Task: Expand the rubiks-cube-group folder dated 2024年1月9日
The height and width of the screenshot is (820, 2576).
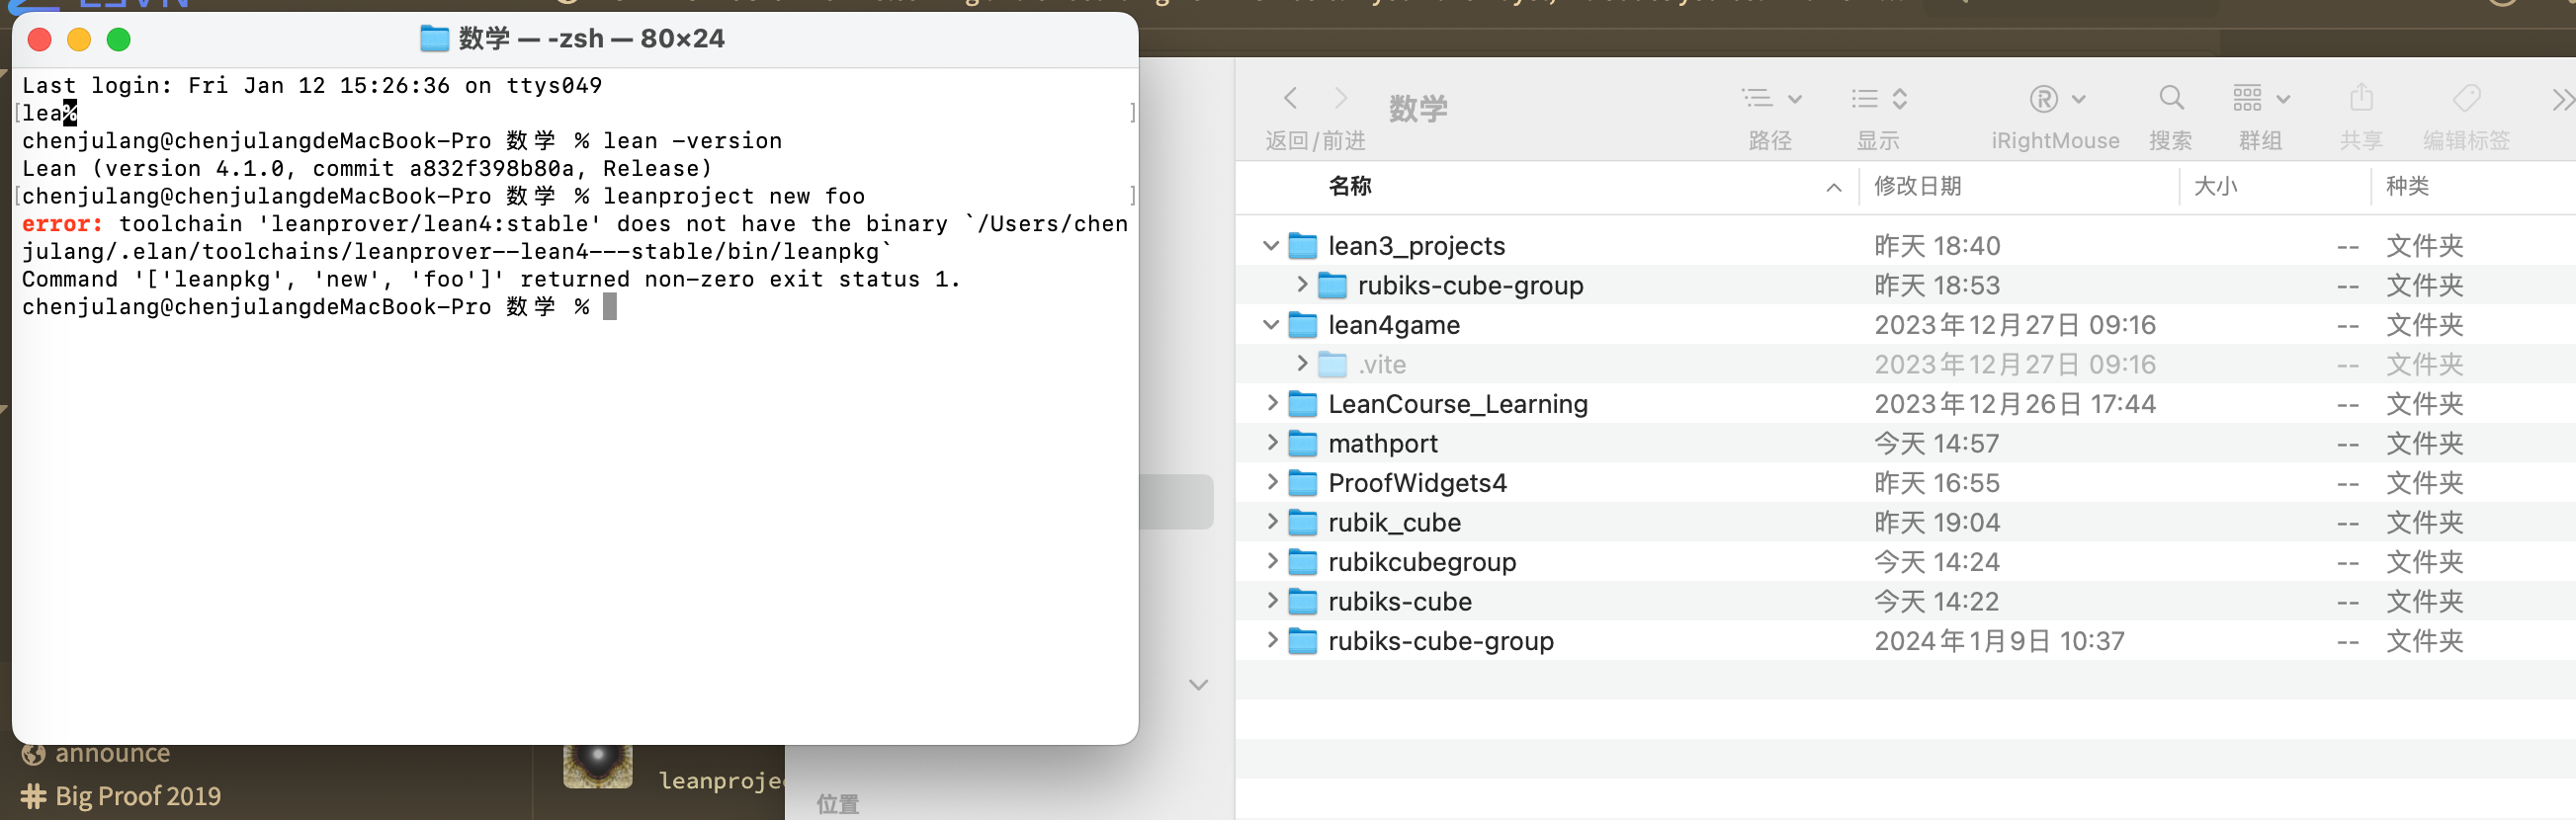Action: 1271,640
